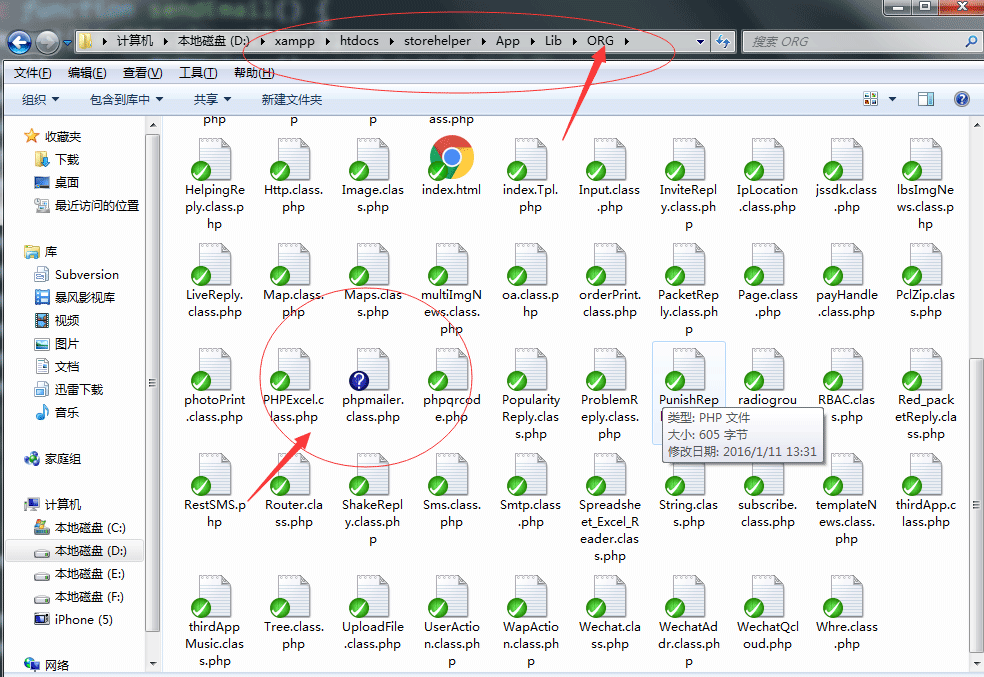This screenshot has height=677, width=984.
Task: Click the change view icon
Action: coord(870,99)
